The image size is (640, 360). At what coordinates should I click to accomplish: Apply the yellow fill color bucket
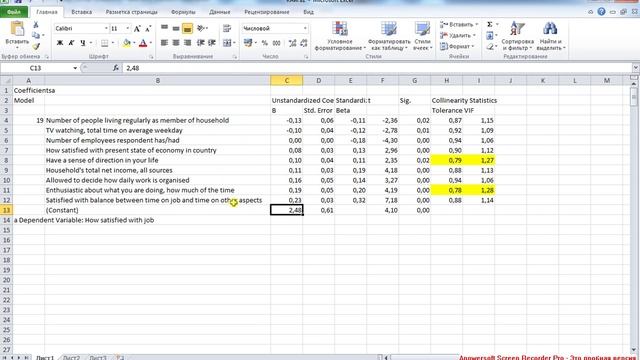coord(127,43)
